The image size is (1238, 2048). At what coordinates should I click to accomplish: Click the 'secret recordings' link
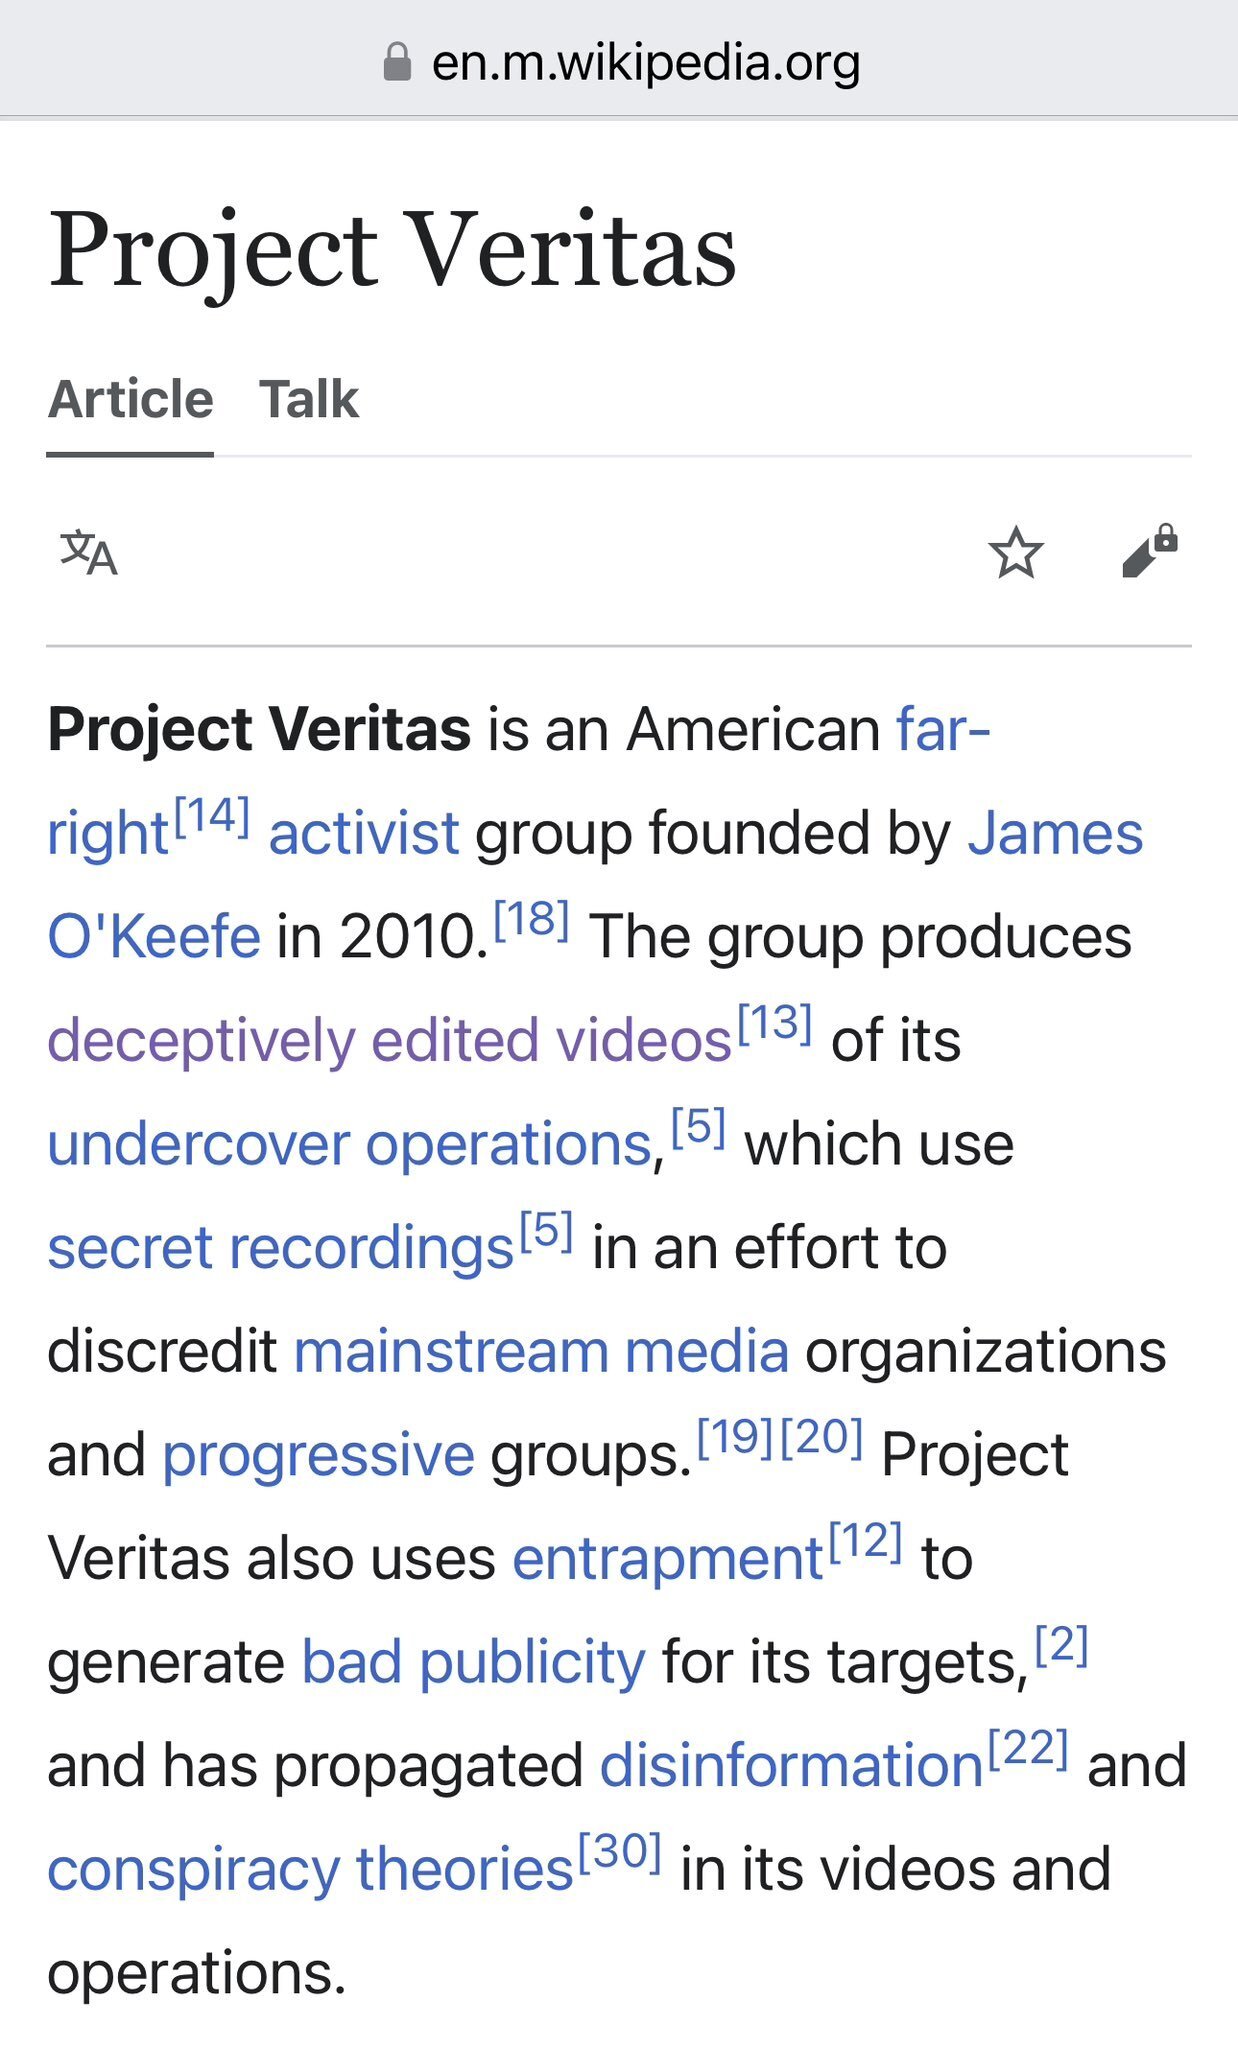click(280, 1248)
